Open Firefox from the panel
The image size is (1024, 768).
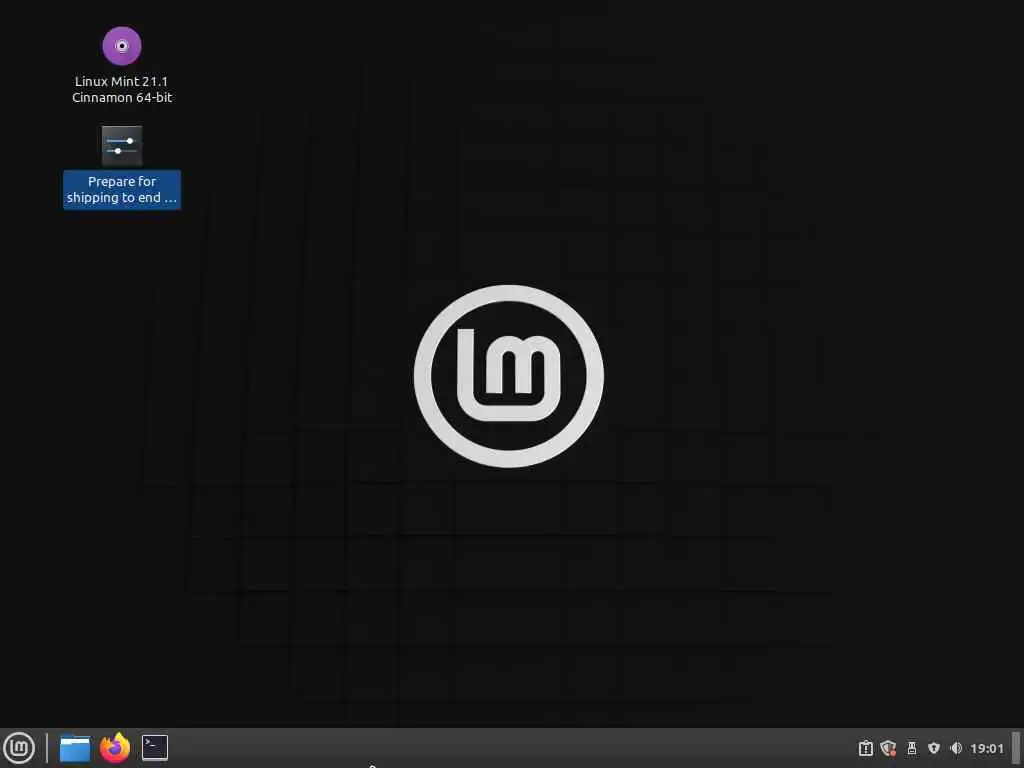pos(115,748)
